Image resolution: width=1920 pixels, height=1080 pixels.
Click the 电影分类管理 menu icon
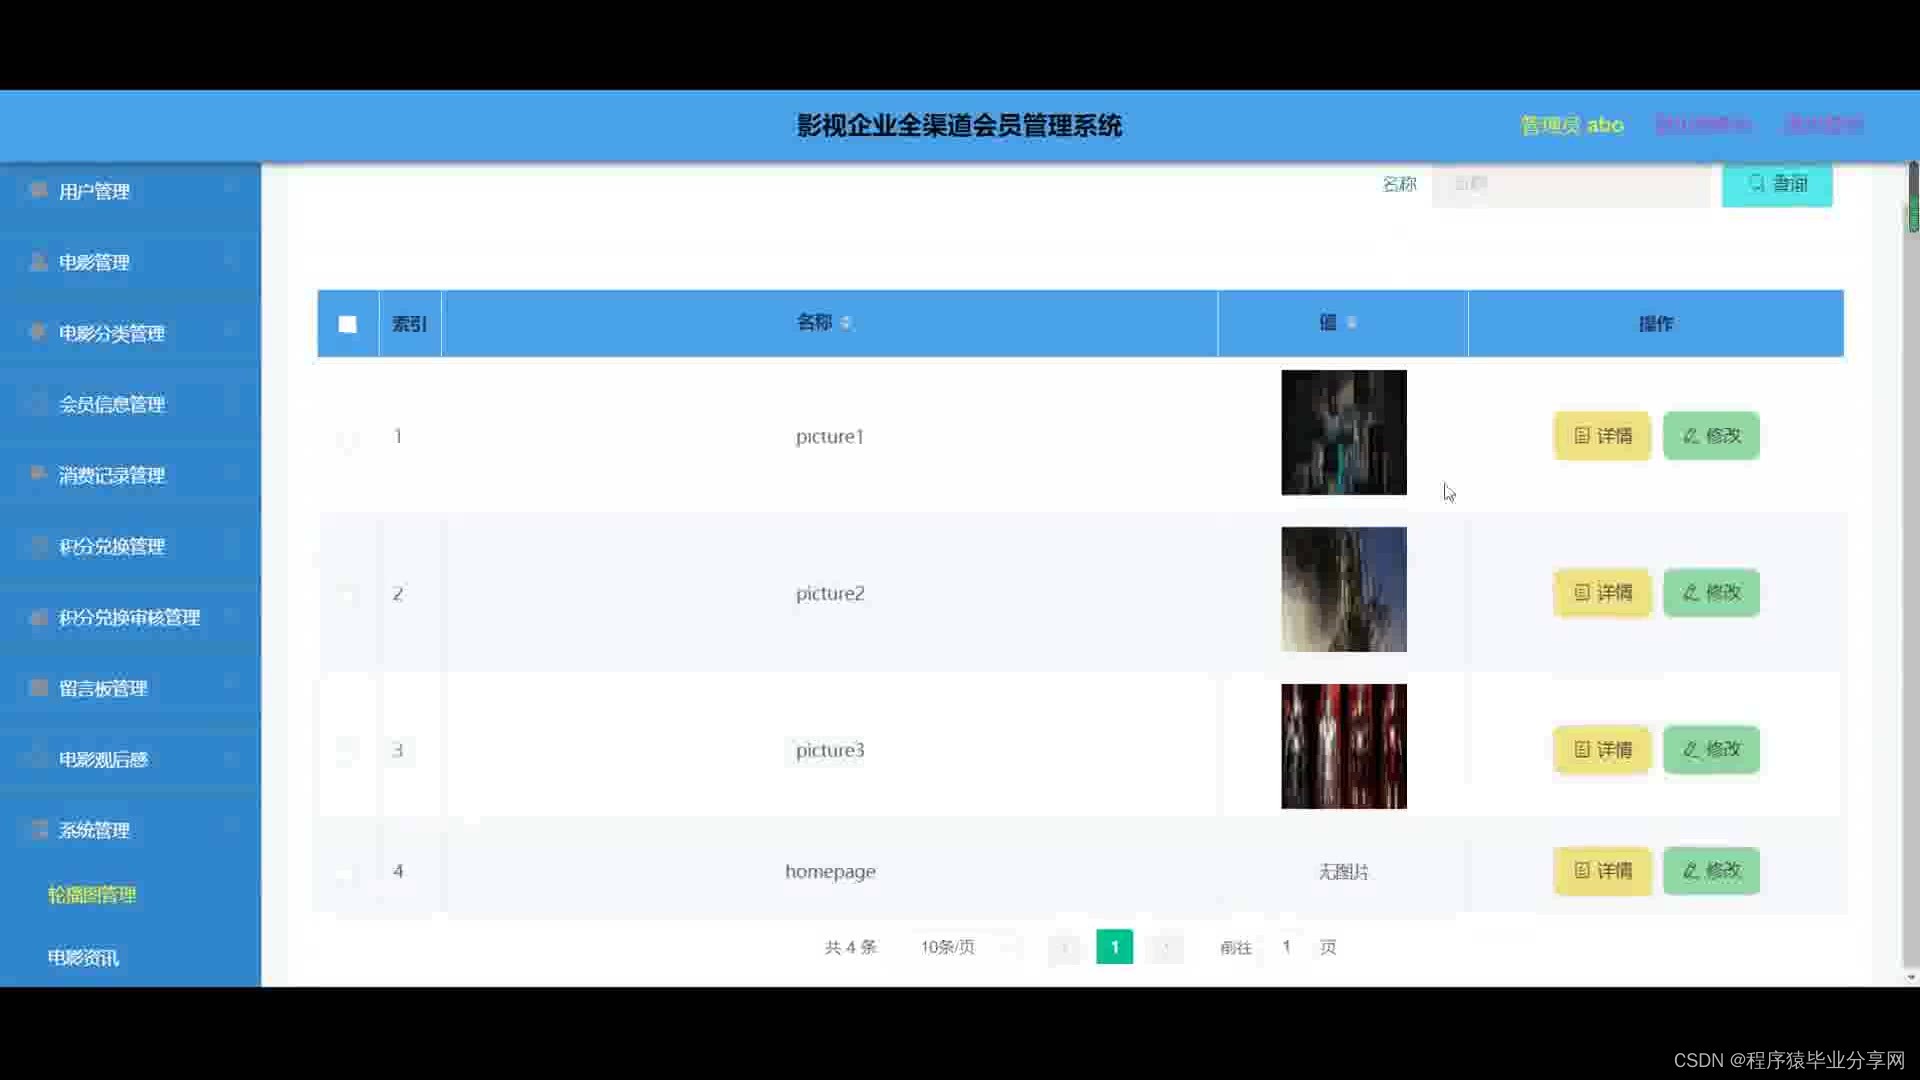(x=38, y=332)
